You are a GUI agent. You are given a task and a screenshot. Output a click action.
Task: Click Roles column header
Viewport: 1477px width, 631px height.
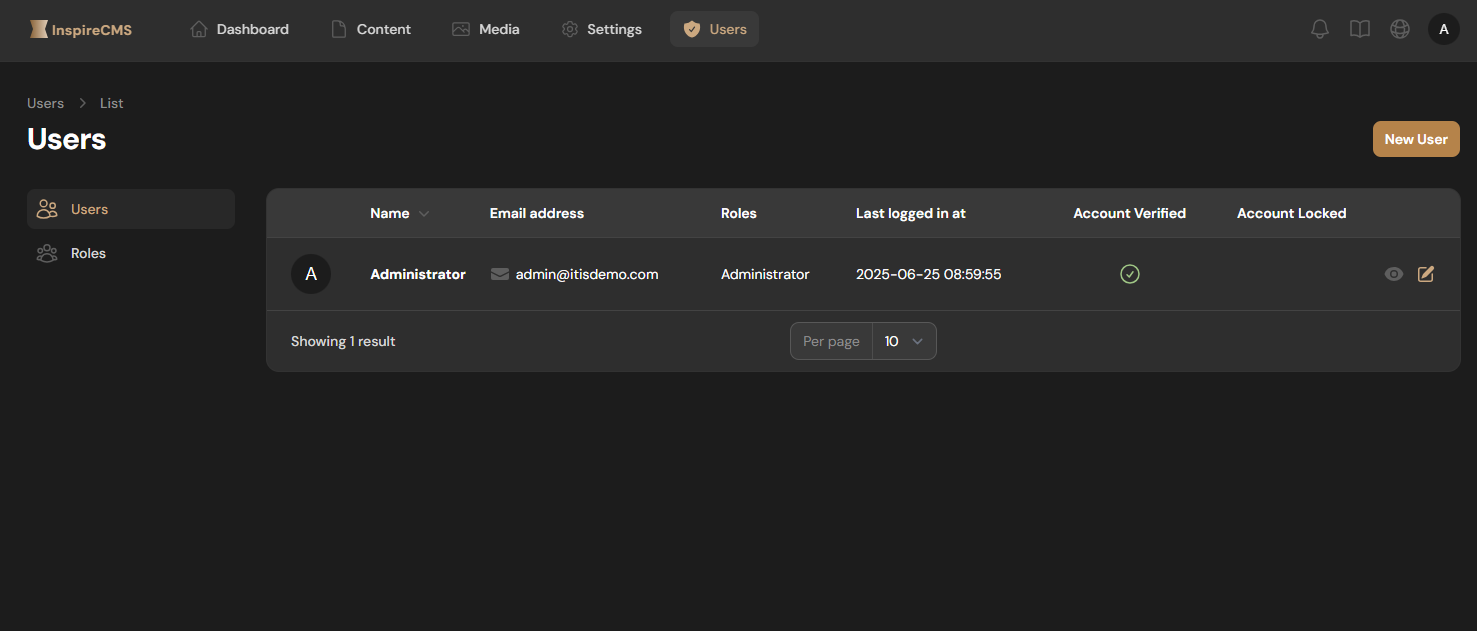[x=739, y=213]
